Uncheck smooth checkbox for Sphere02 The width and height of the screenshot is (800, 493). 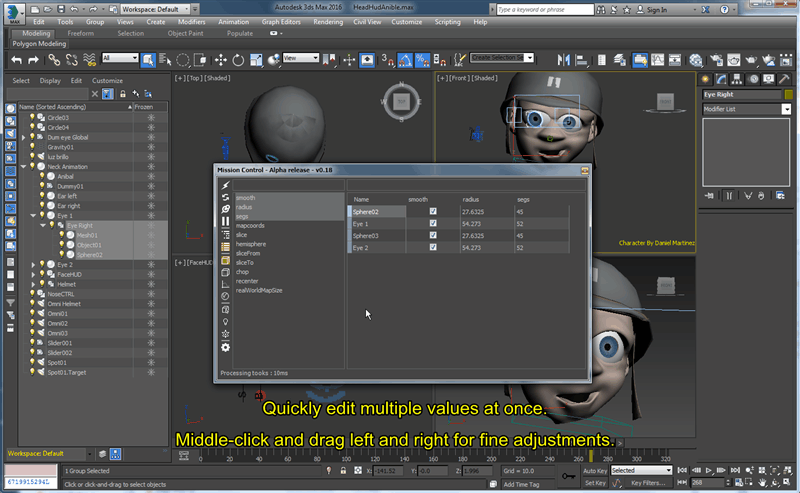click(433, 211)
